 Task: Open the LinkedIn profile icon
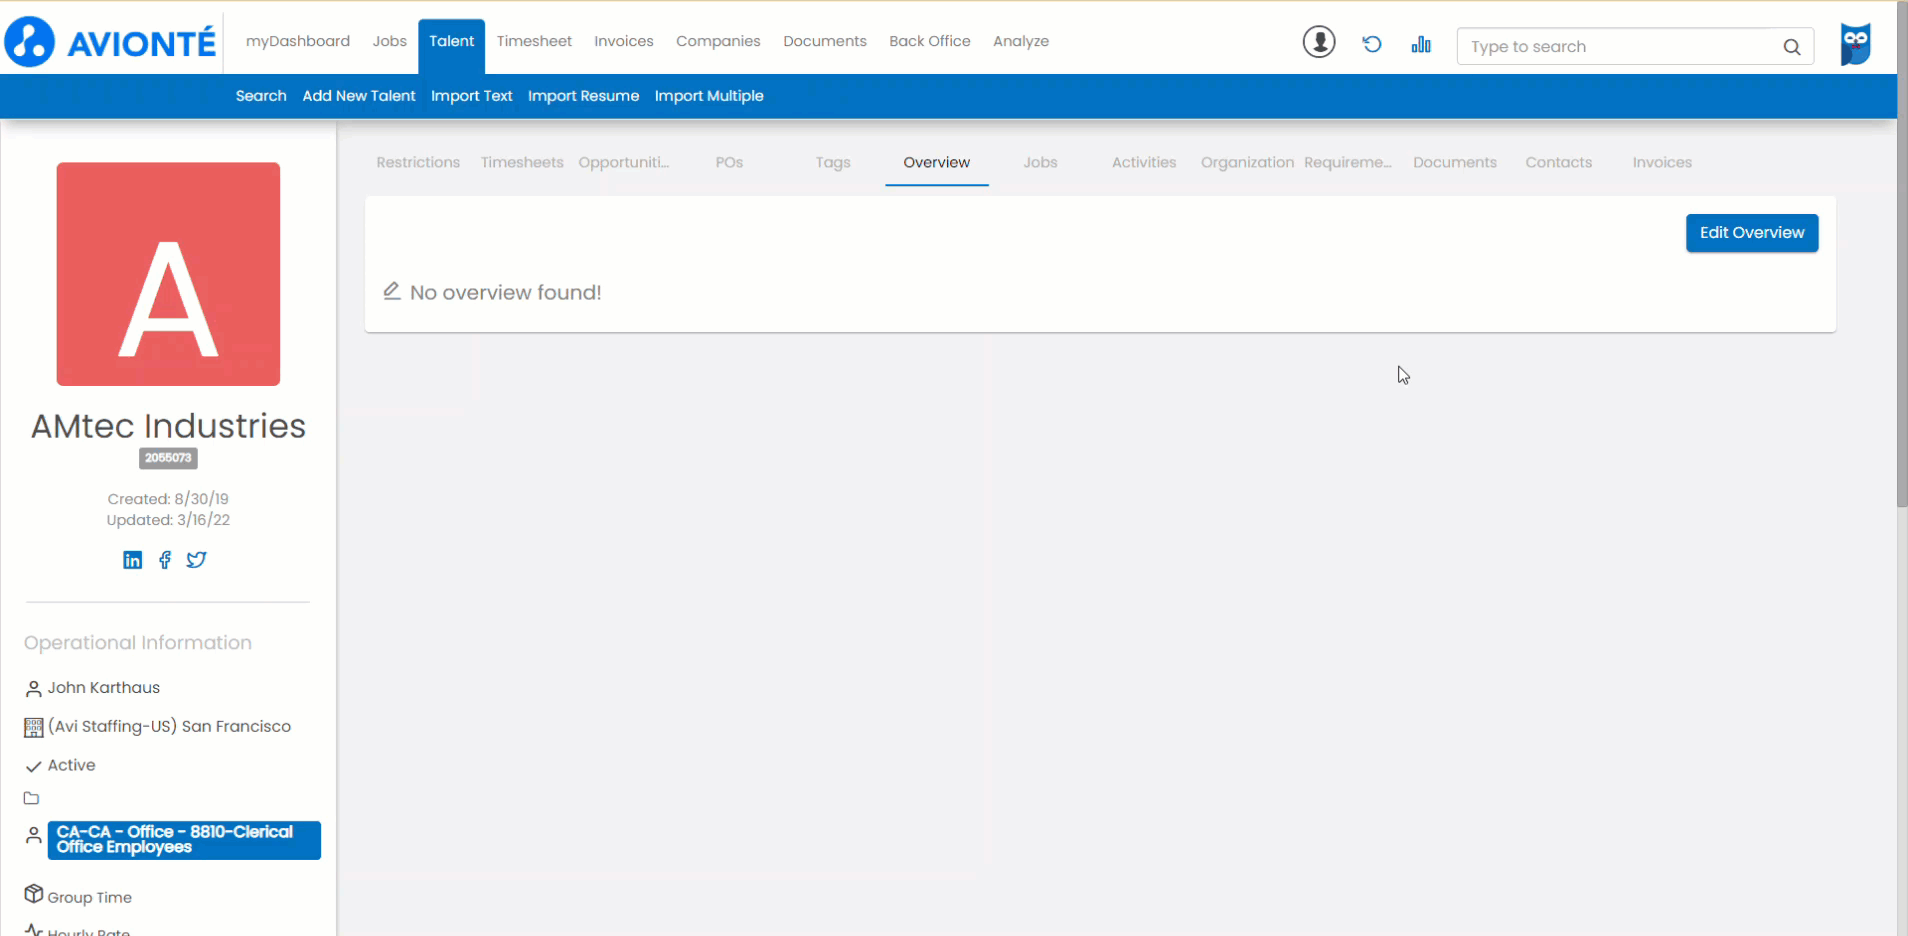pyautogui.click(x=132, y=560)
